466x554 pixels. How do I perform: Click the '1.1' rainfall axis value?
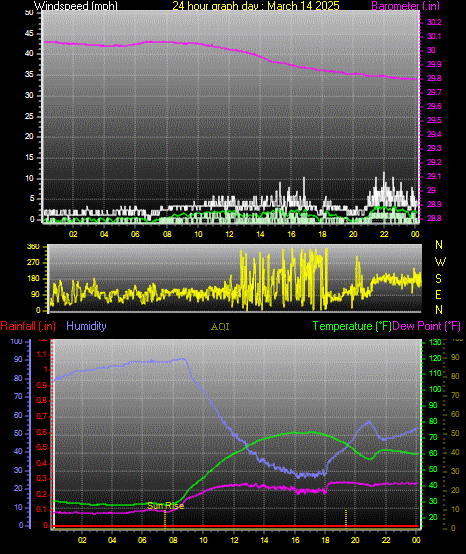(42, 354)
